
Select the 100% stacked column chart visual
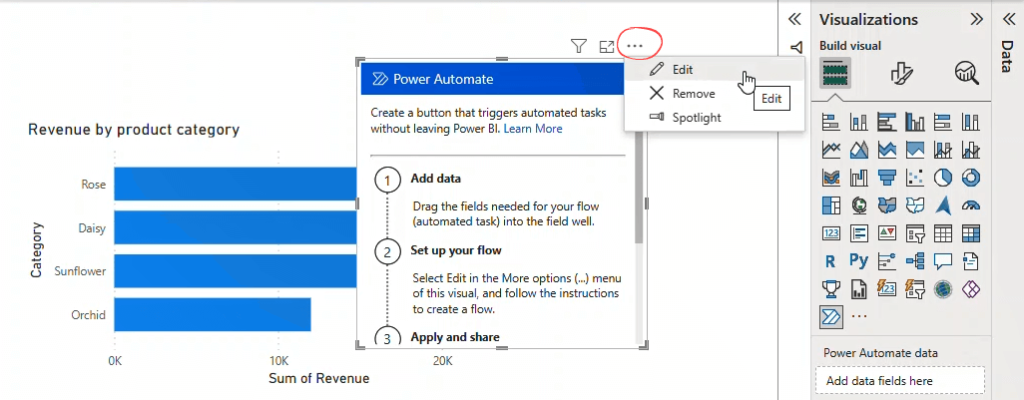(x=972, y=122)
